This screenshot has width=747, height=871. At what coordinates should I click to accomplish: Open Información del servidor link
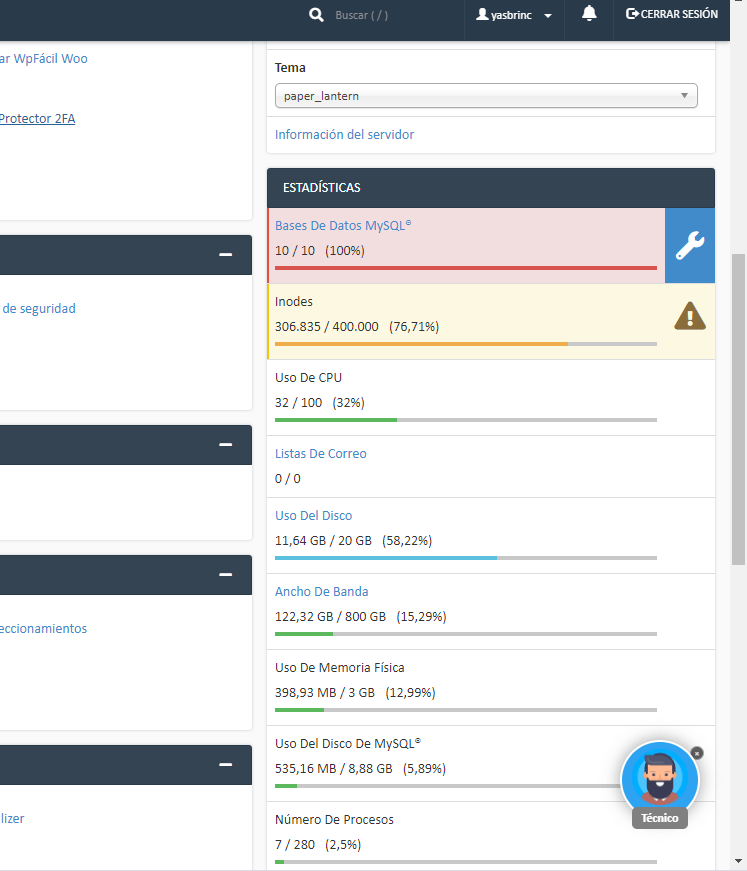click(x=344, y=134)
